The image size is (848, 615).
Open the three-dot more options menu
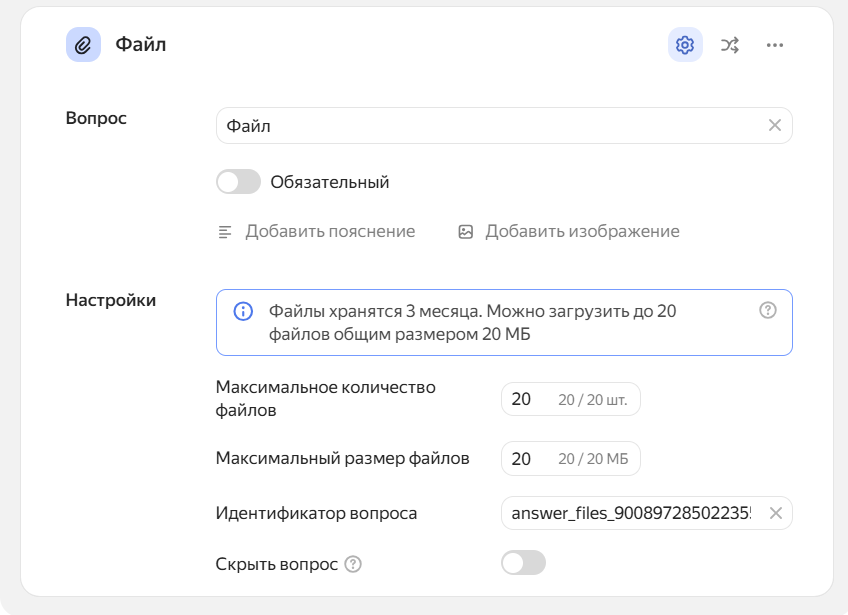(775, 45)
